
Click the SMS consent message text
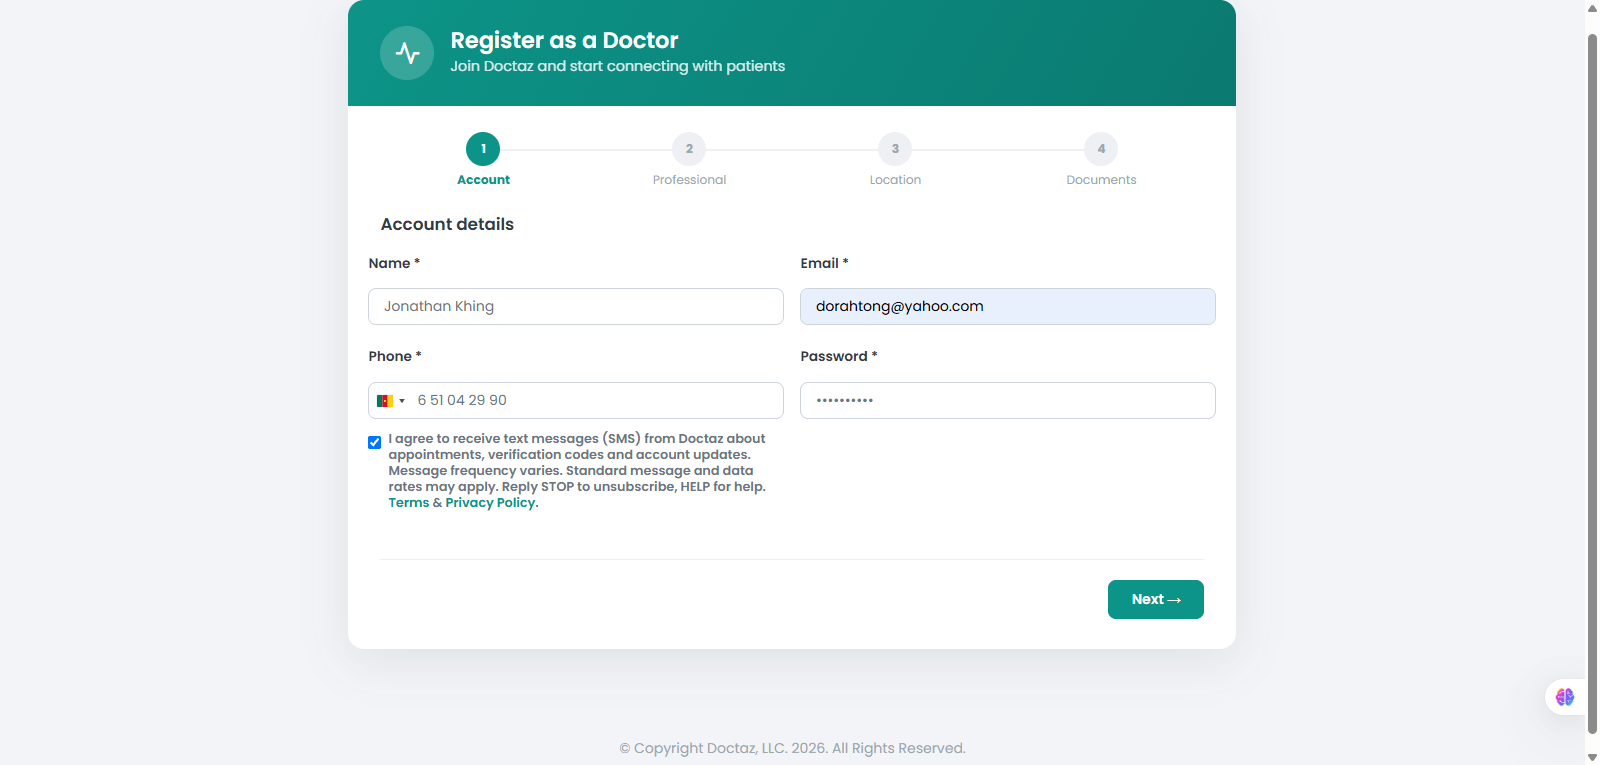coord(577,470)
